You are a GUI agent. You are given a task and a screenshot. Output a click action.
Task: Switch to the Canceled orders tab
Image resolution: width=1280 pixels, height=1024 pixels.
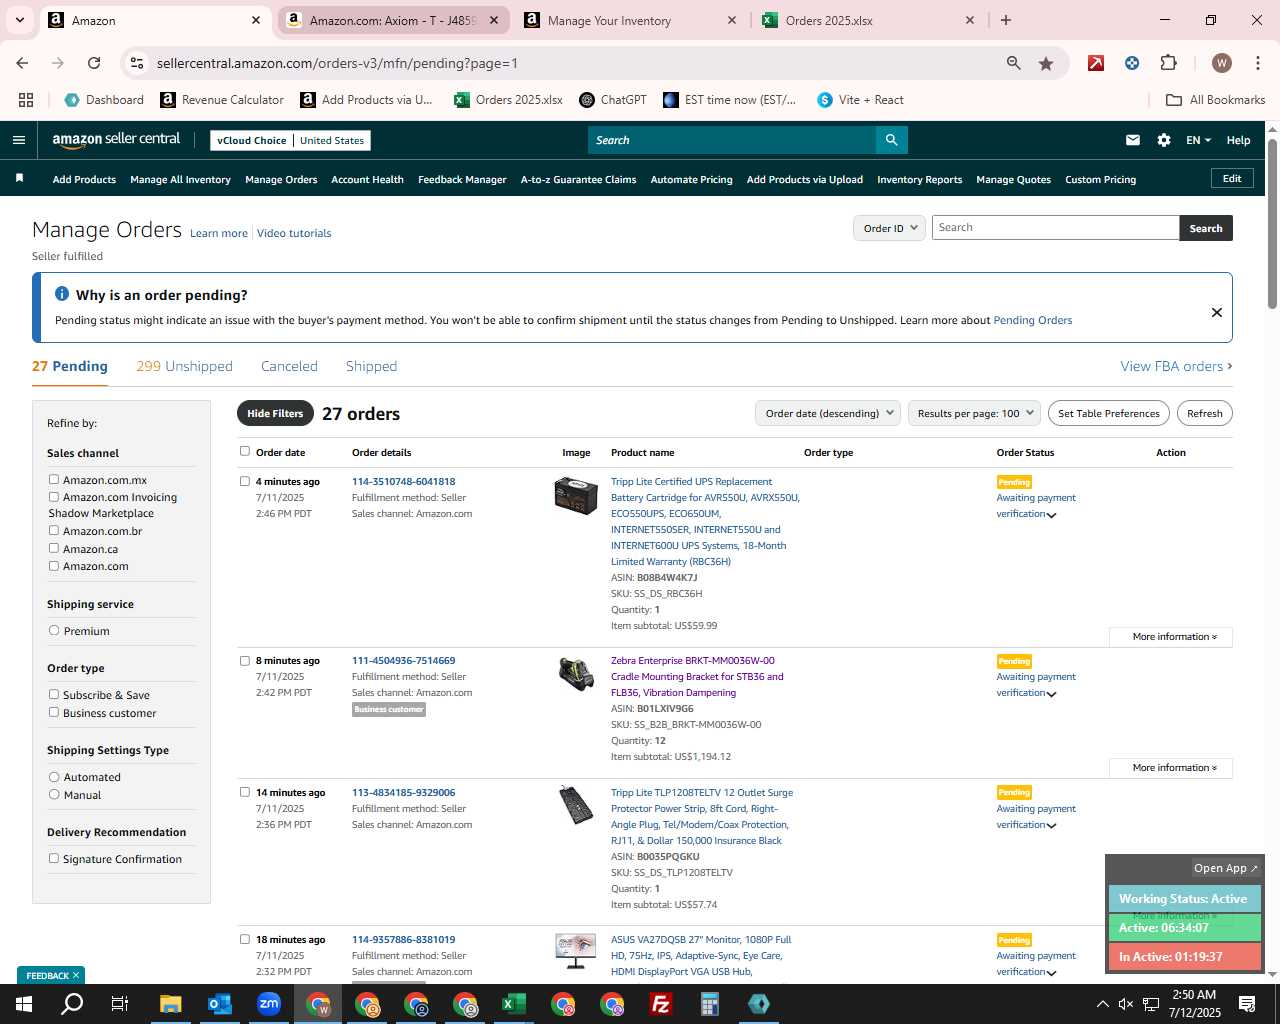289,366
